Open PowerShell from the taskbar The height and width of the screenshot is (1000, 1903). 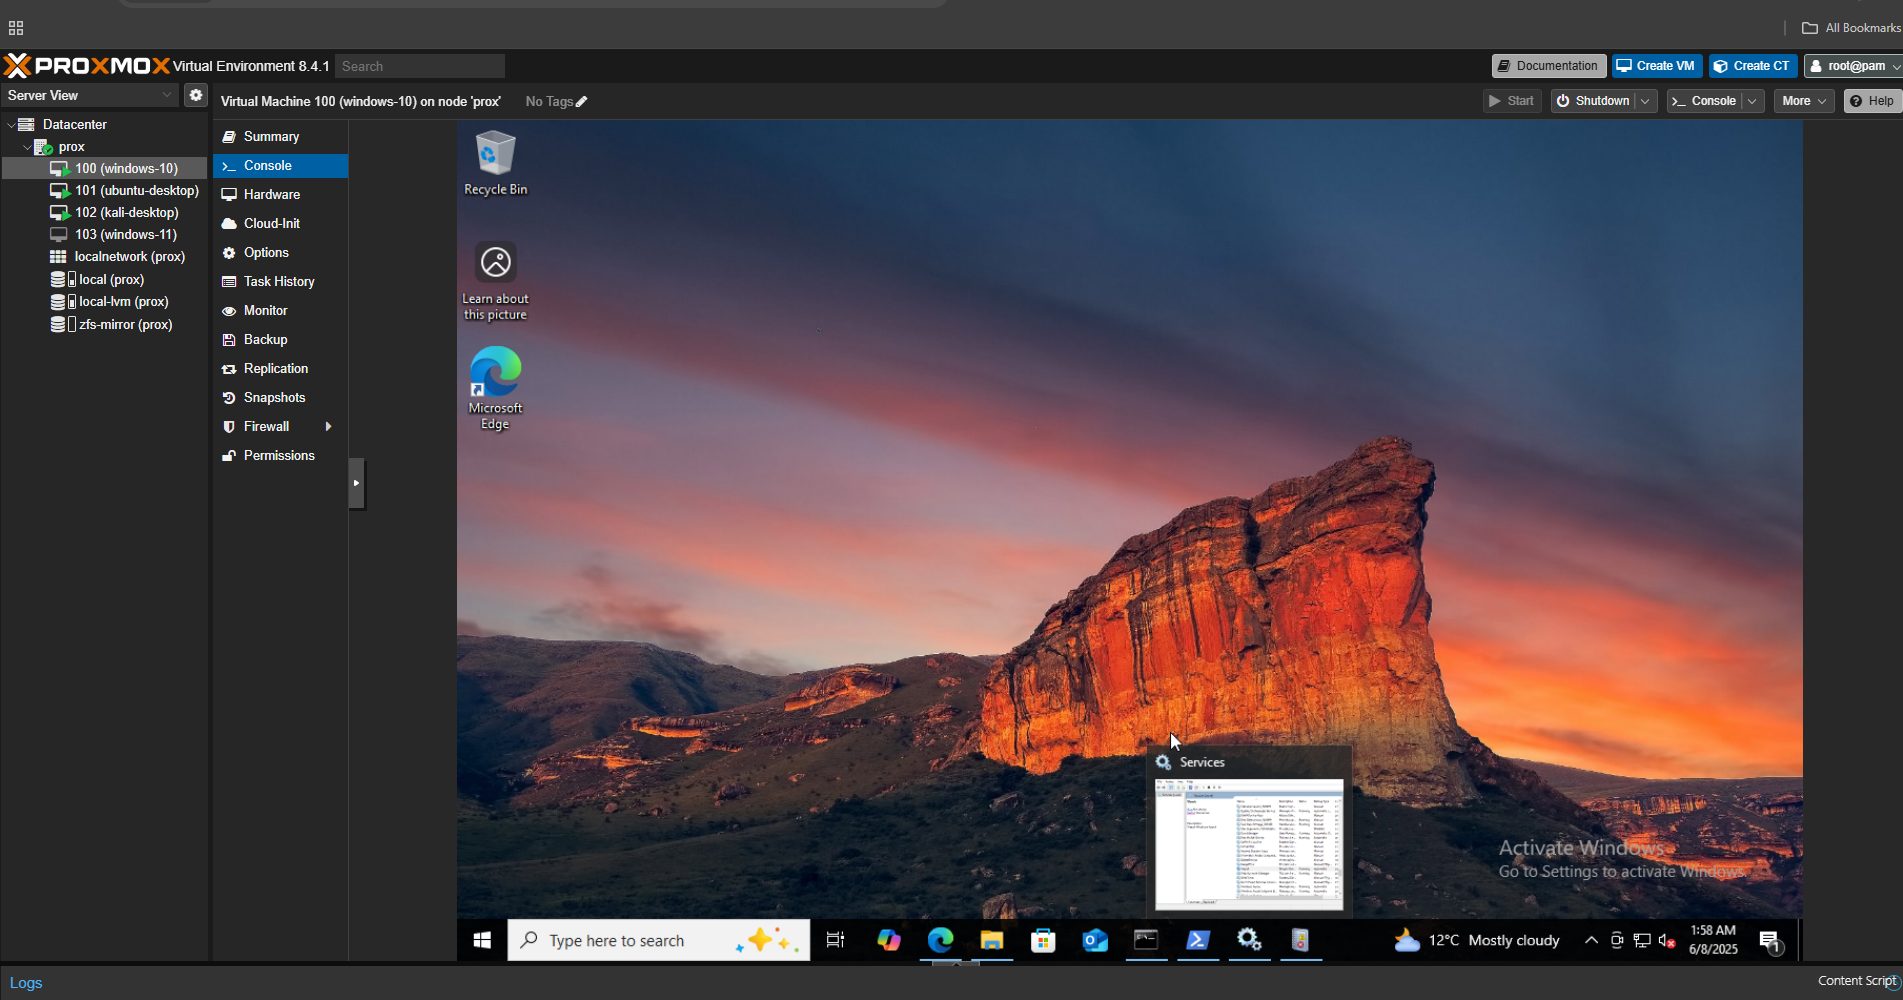(x=1197, y=940)
